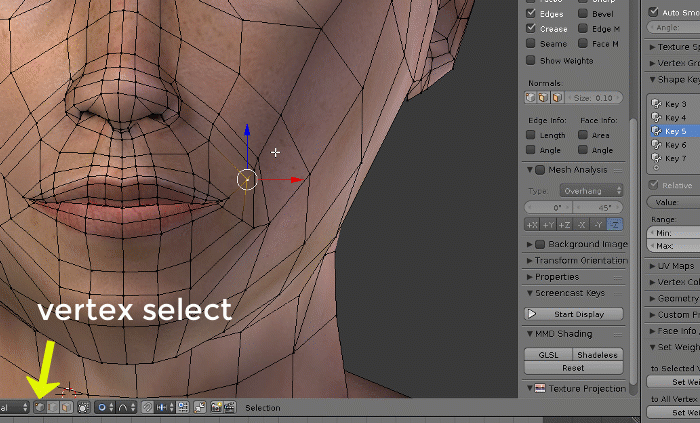Toggle limit selection to visible
700x423 pixels.
pos(83,407)
